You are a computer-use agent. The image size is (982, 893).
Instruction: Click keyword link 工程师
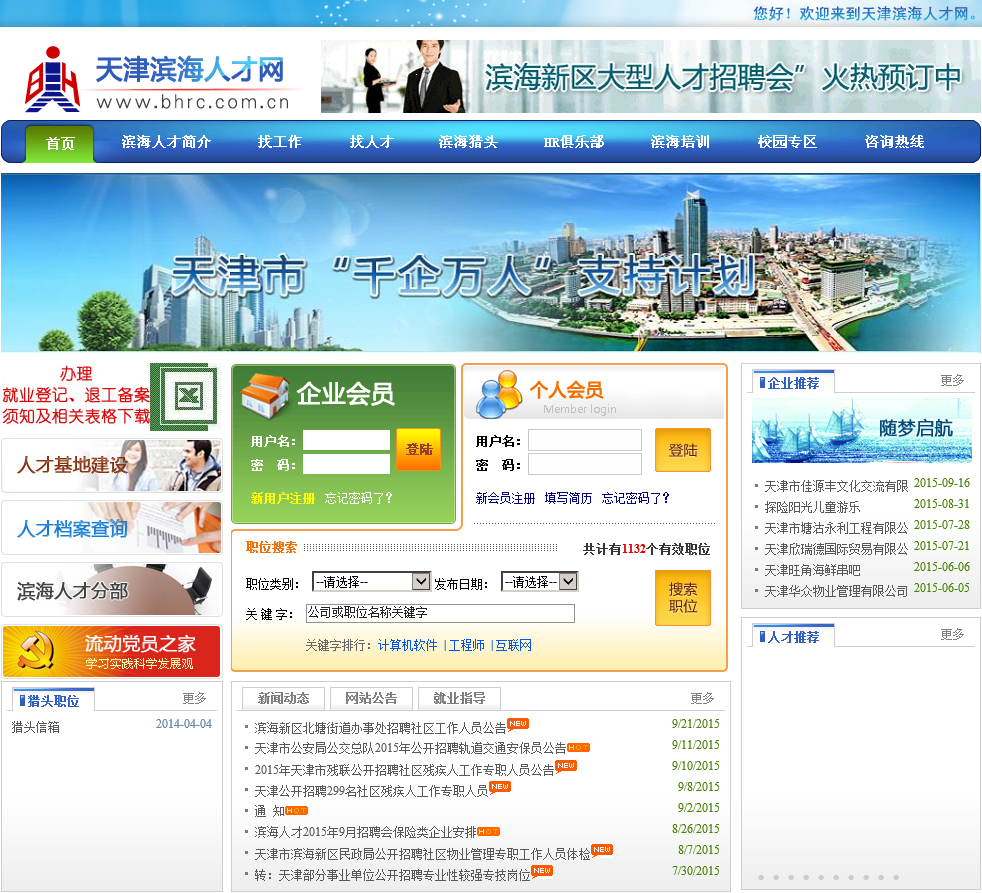point(467,645)
